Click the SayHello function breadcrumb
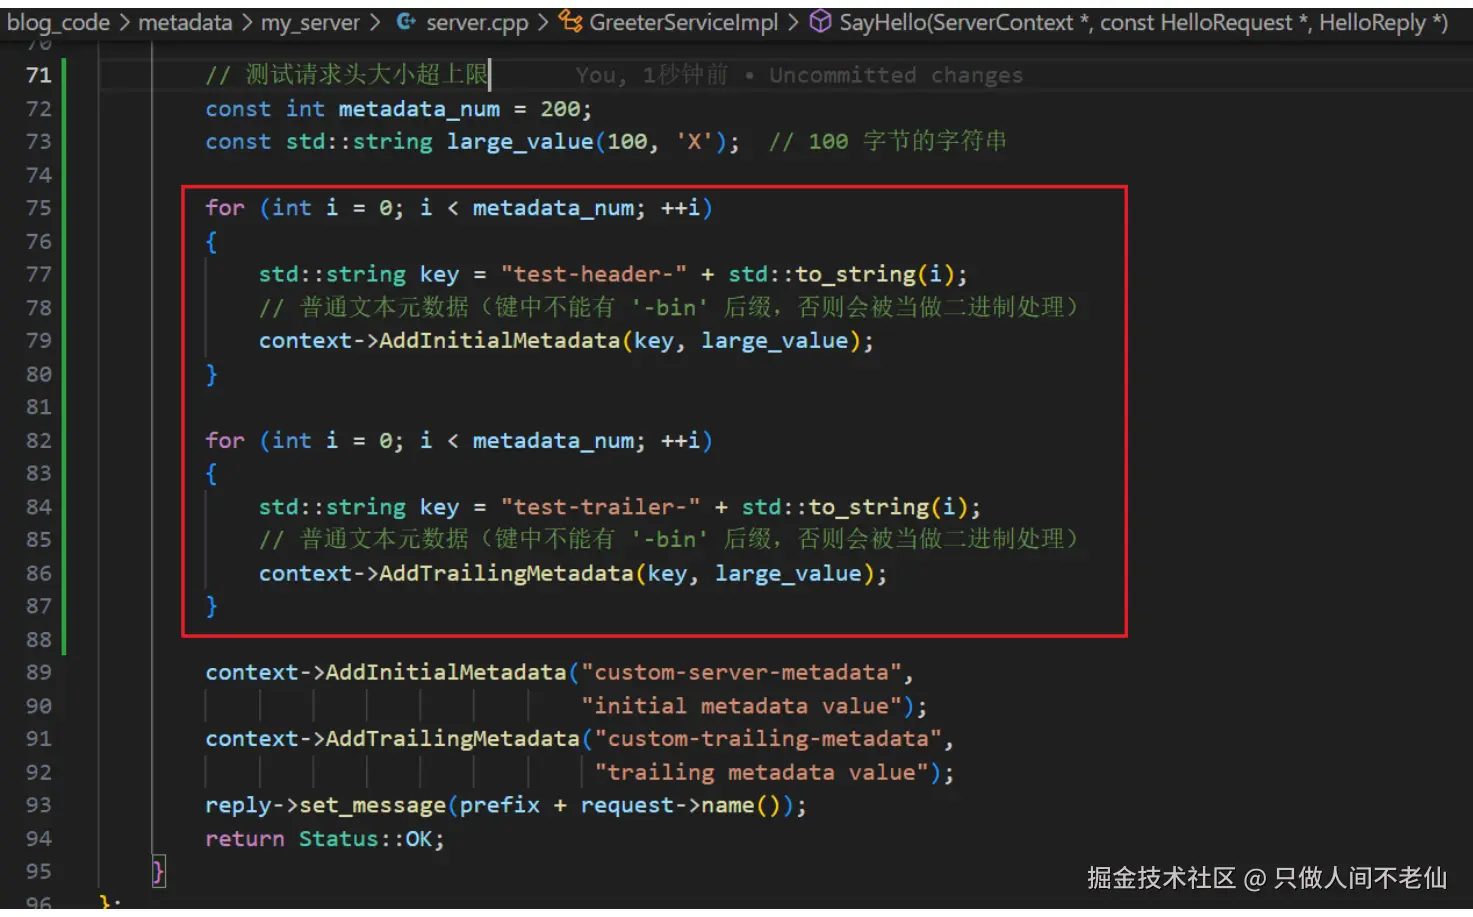This screenshot has height=917, width=1473. pyautogui.click(x=1143, y=22)
